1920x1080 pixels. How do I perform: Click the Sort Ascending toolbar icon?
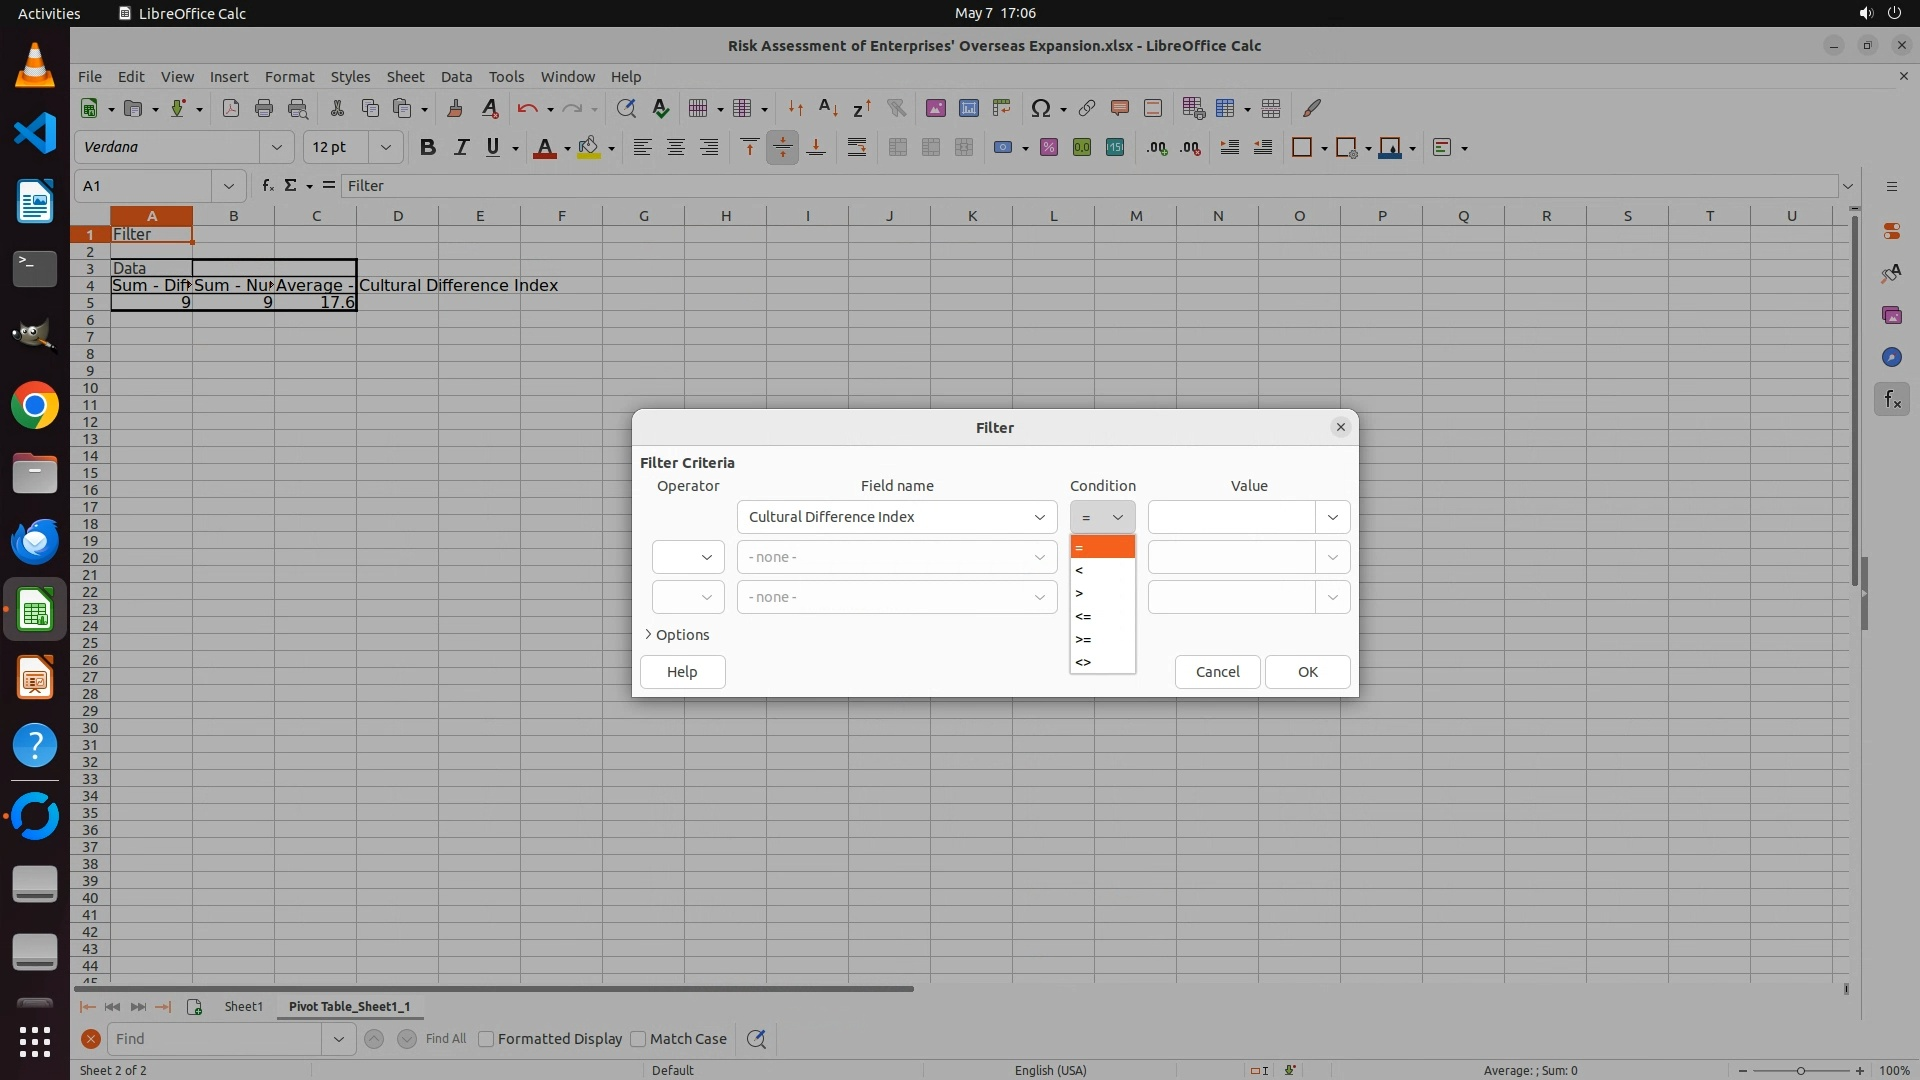pos(828,108)
